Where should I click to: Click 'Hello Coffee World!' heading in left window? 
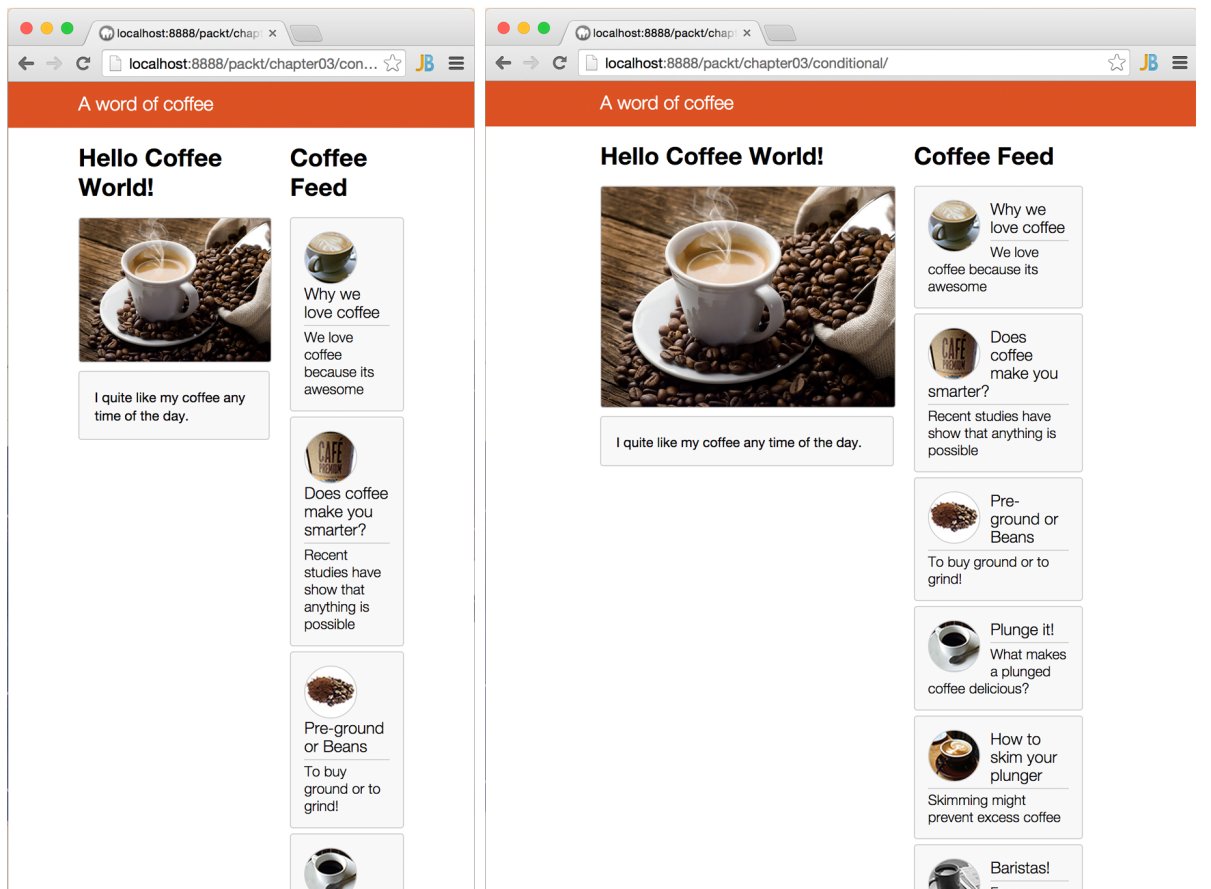tap(150, 173)
